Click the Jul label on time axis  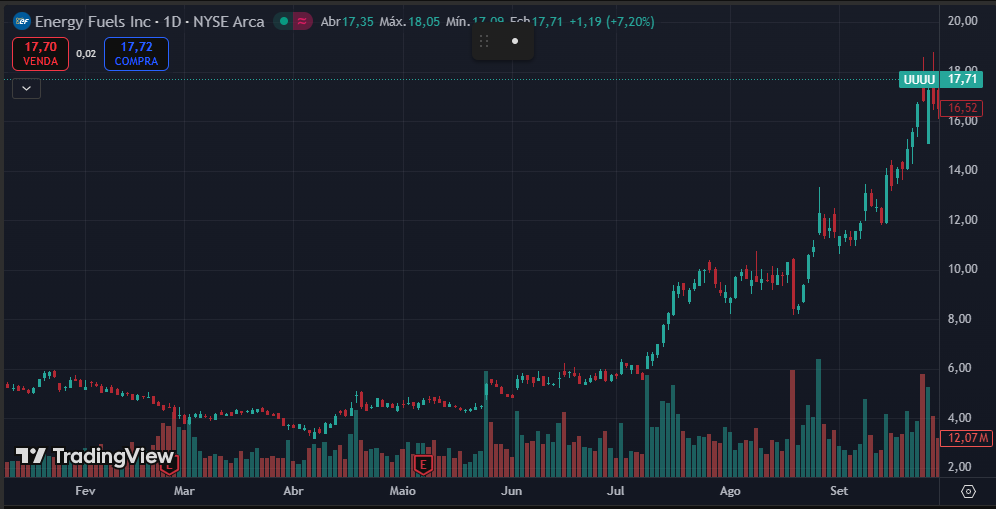click(x=616, y=491)
